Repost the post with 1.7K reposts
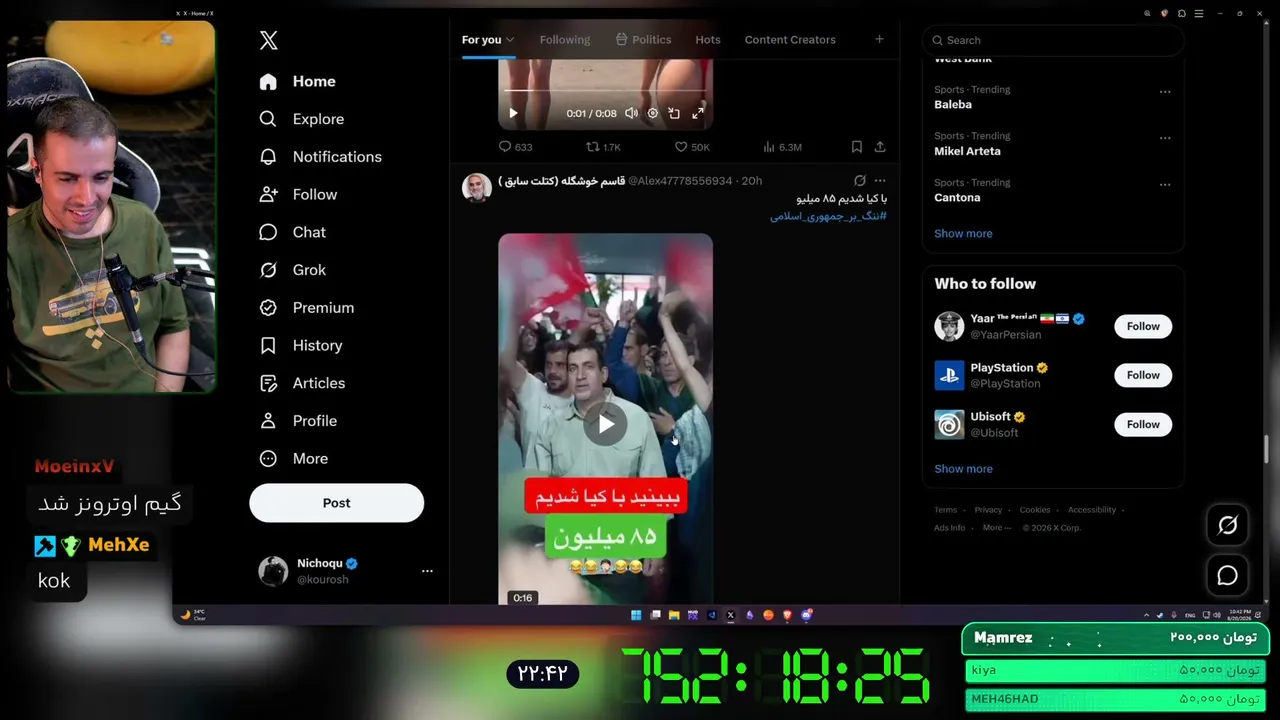Viewport: 1280px width, 720px height. pyautogui.click(x=603, y=147)
